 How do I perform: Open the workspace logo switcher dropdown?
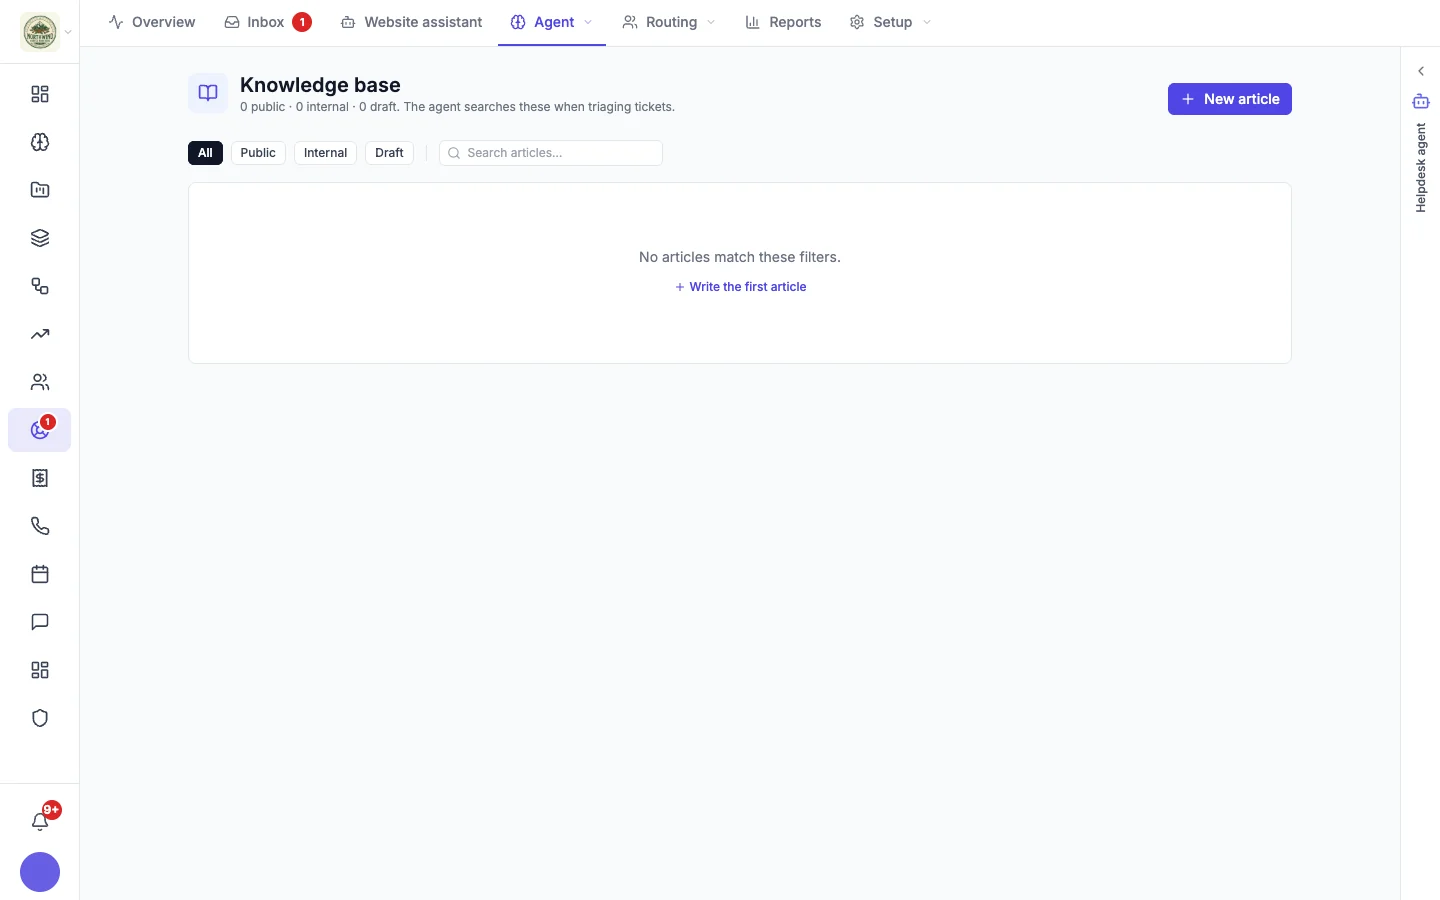45,32
